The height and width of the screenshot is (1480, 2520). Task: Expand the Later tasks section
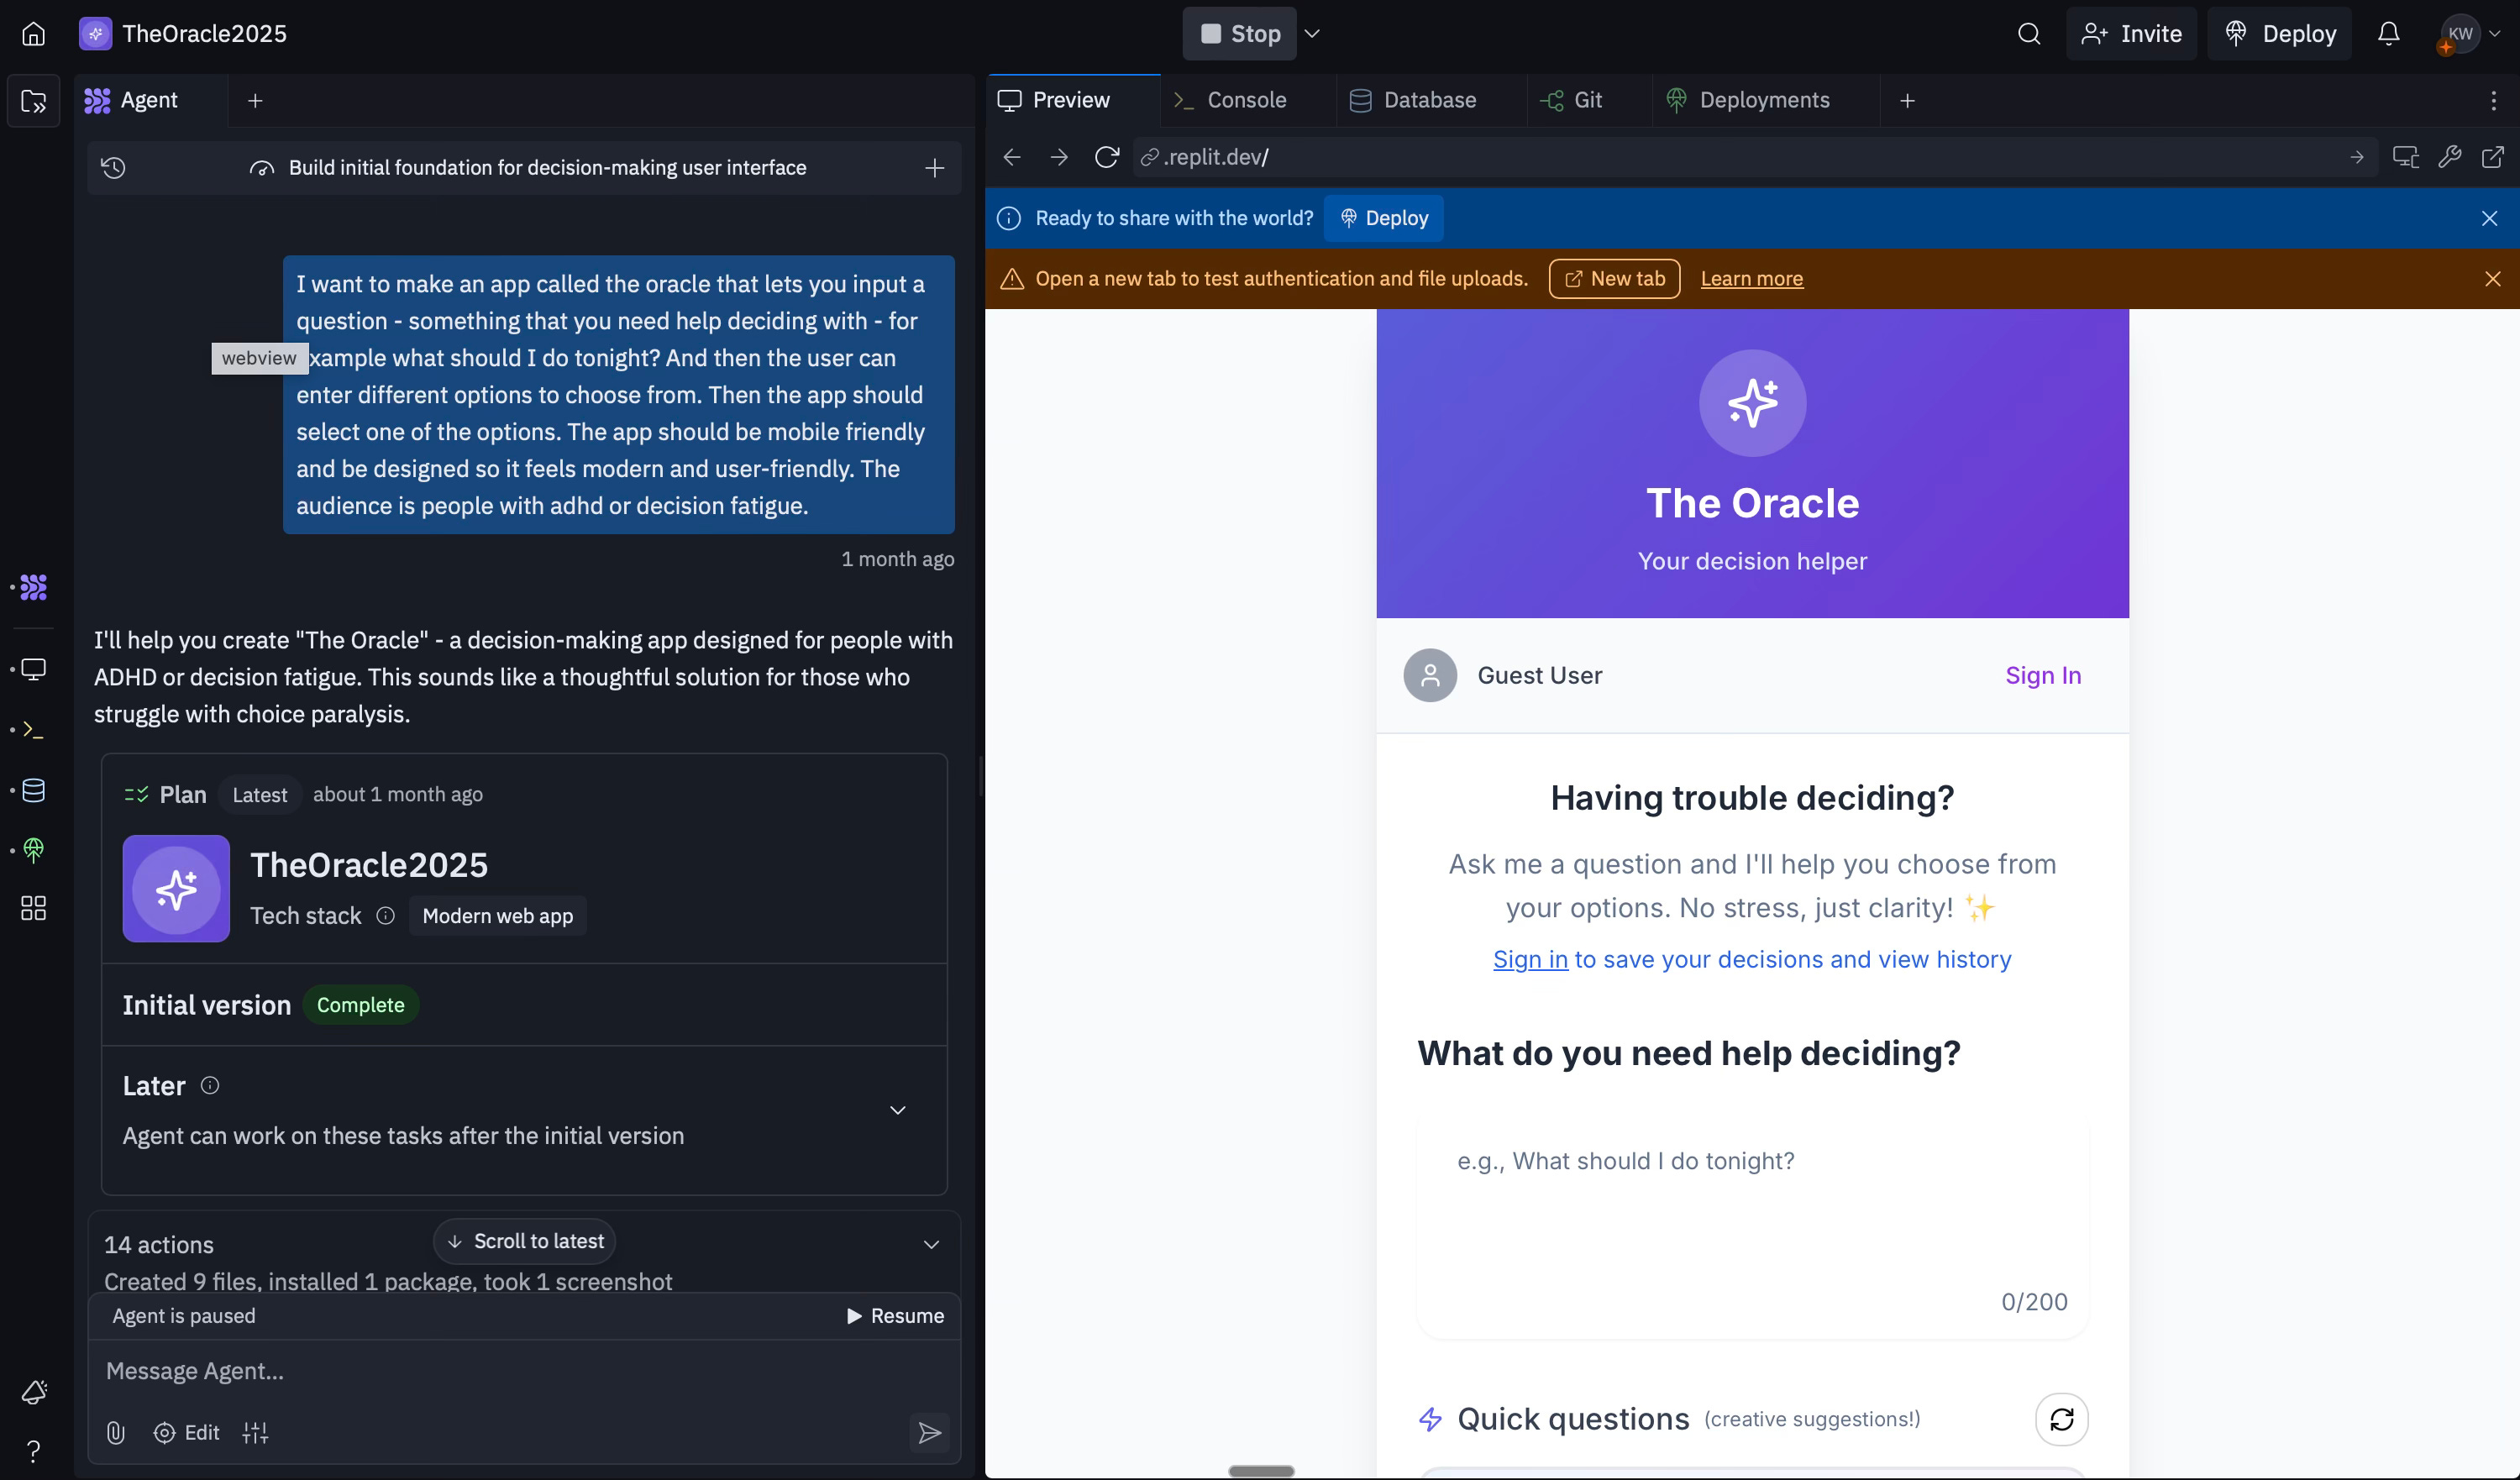897,1110
